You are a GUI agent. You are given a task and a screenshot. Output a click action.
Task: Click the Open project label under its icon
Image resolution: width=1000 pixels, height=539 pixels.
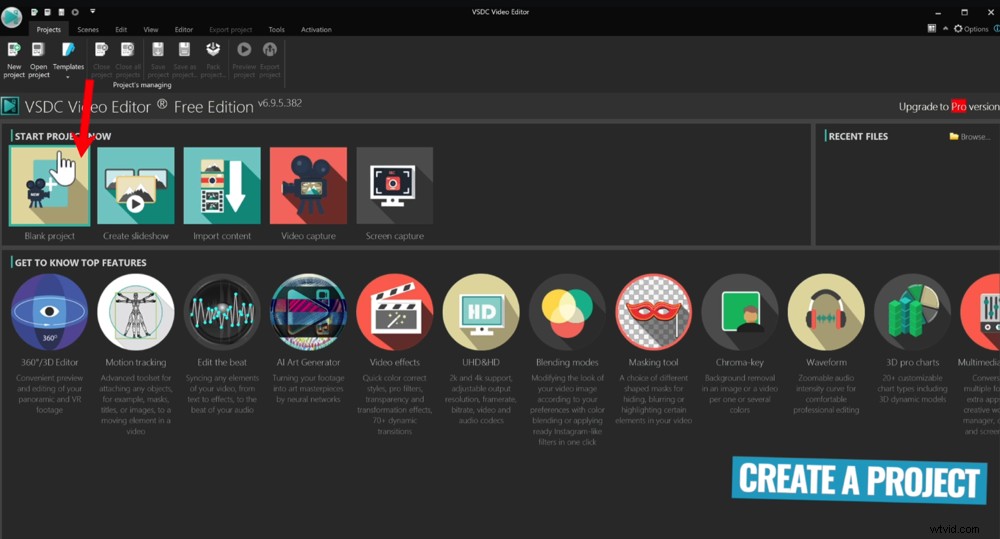[38, 71]
